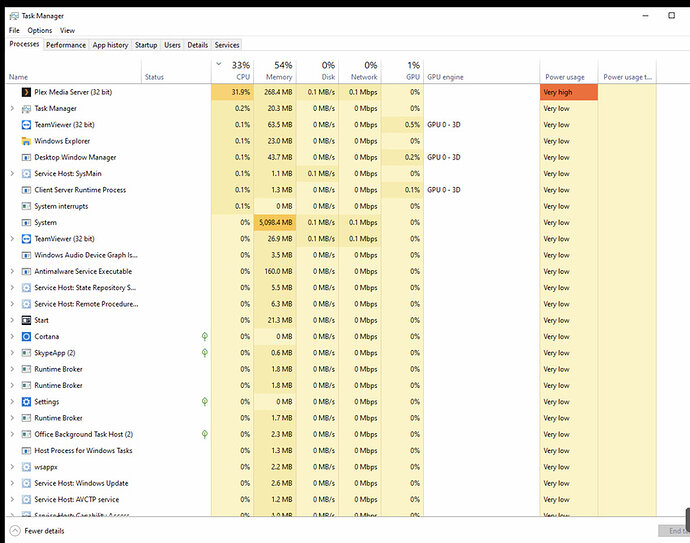
Task: Expand Service Host: Windows Update
Action: tap(12, 483)
